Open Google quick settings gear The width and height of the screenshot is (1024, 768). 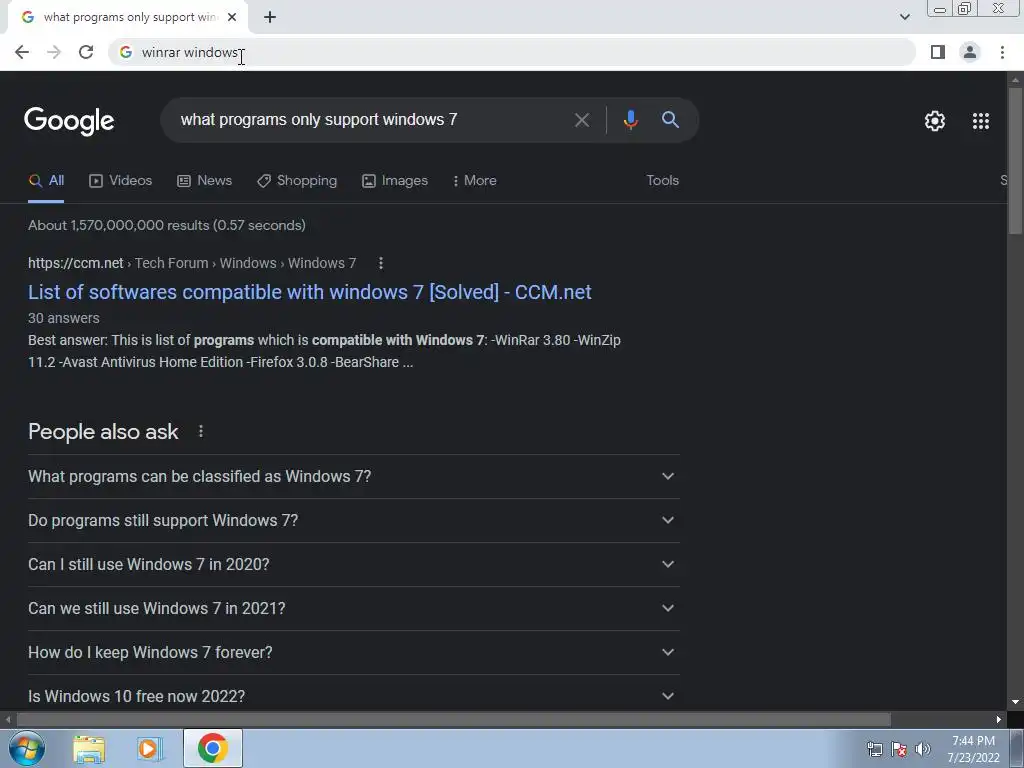click(x=935, y=121)
